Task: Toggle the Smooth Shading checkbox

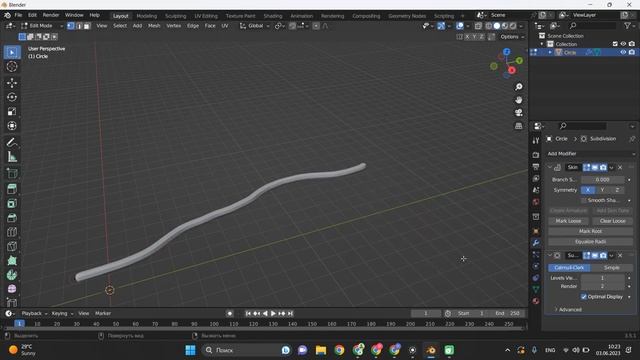Action: coord(583,200)
